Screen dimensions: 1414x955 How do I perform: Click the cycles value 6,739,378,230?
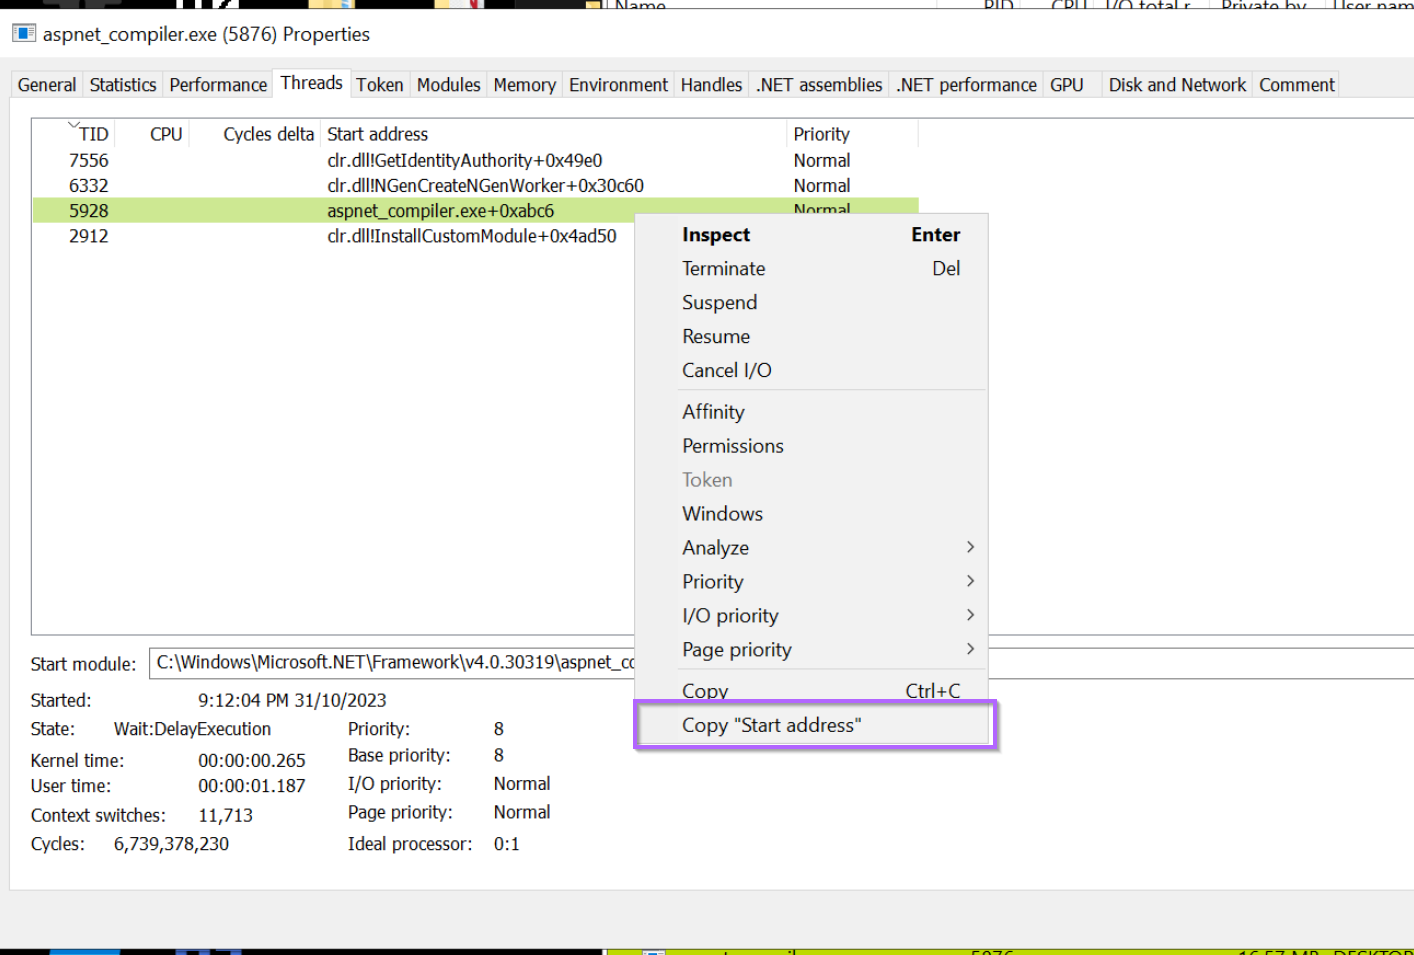pos(171,844)
